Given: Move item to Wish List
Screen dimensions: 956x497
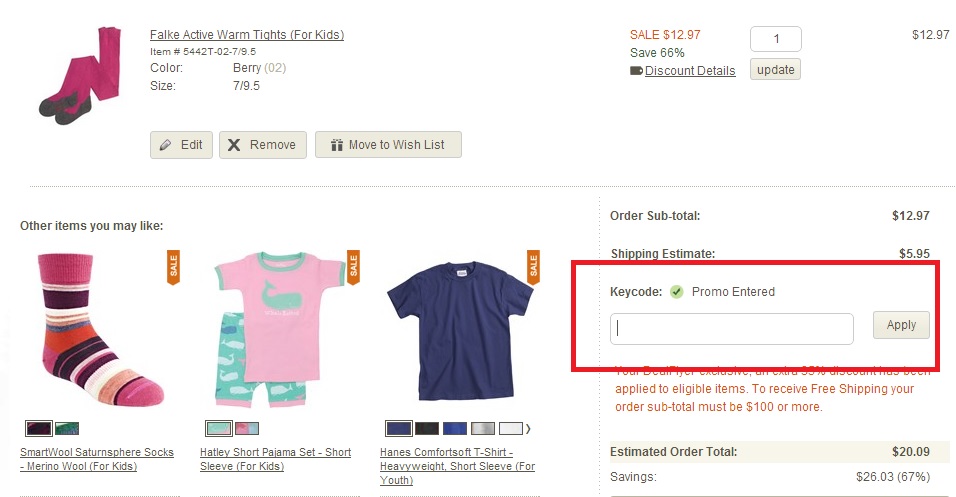Looking at the screenshot, I should (x=387, y=145).
